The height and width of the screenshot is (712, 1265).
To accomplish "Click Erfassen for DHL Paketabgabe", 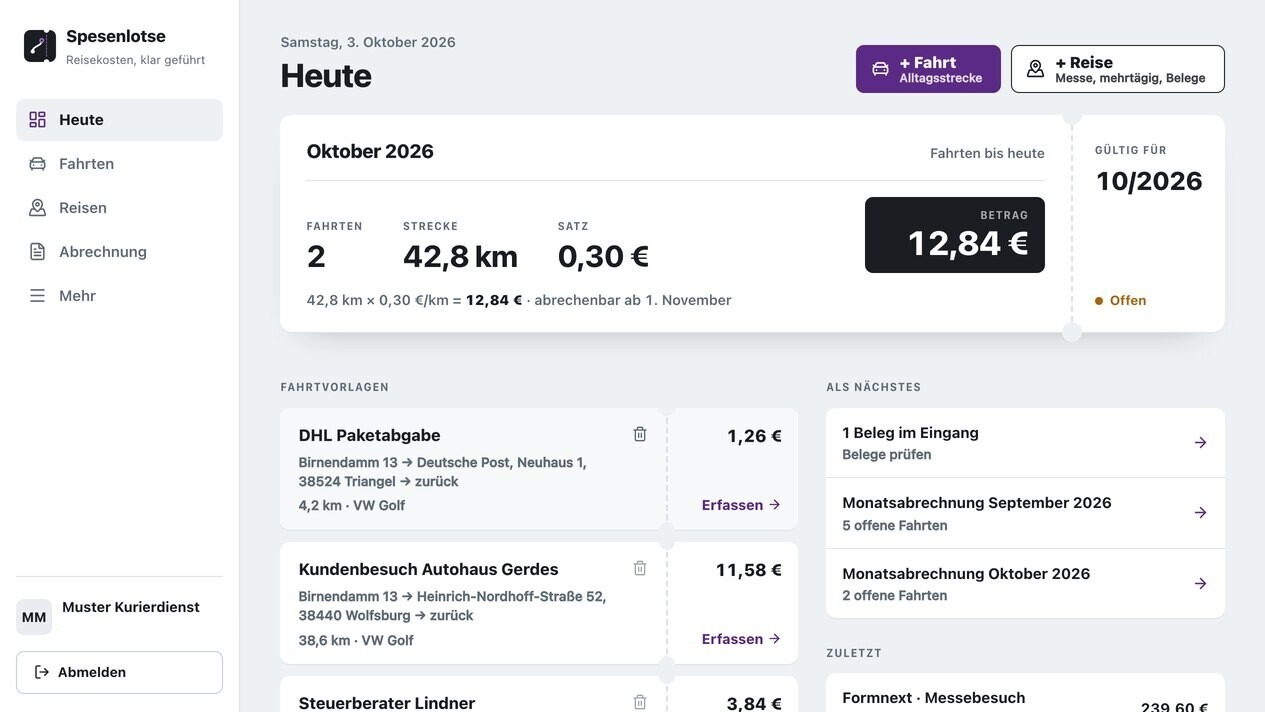I will 741,505.
